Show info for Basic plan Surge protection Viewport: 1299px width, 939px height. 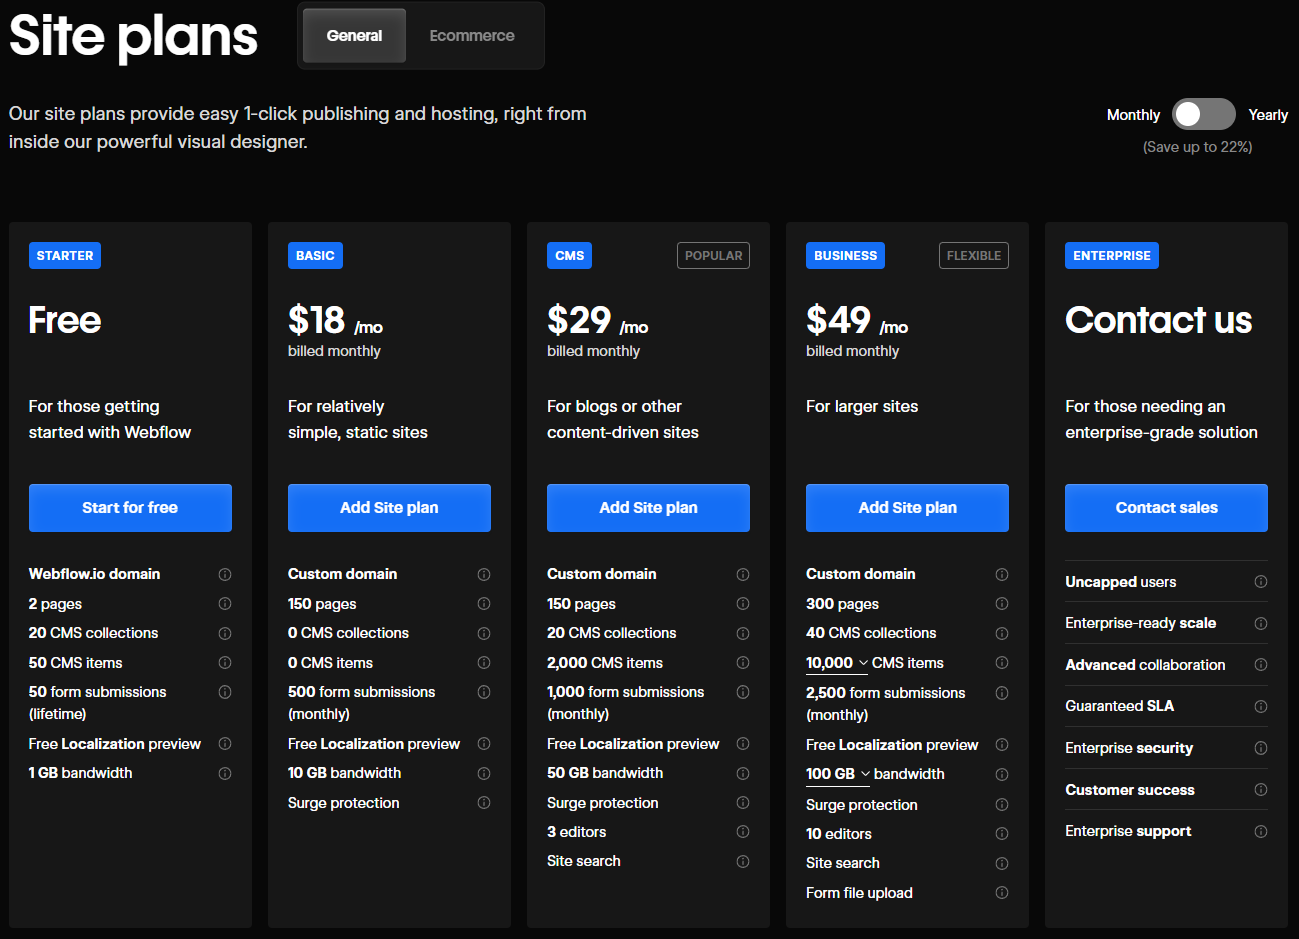click(484, 803)
